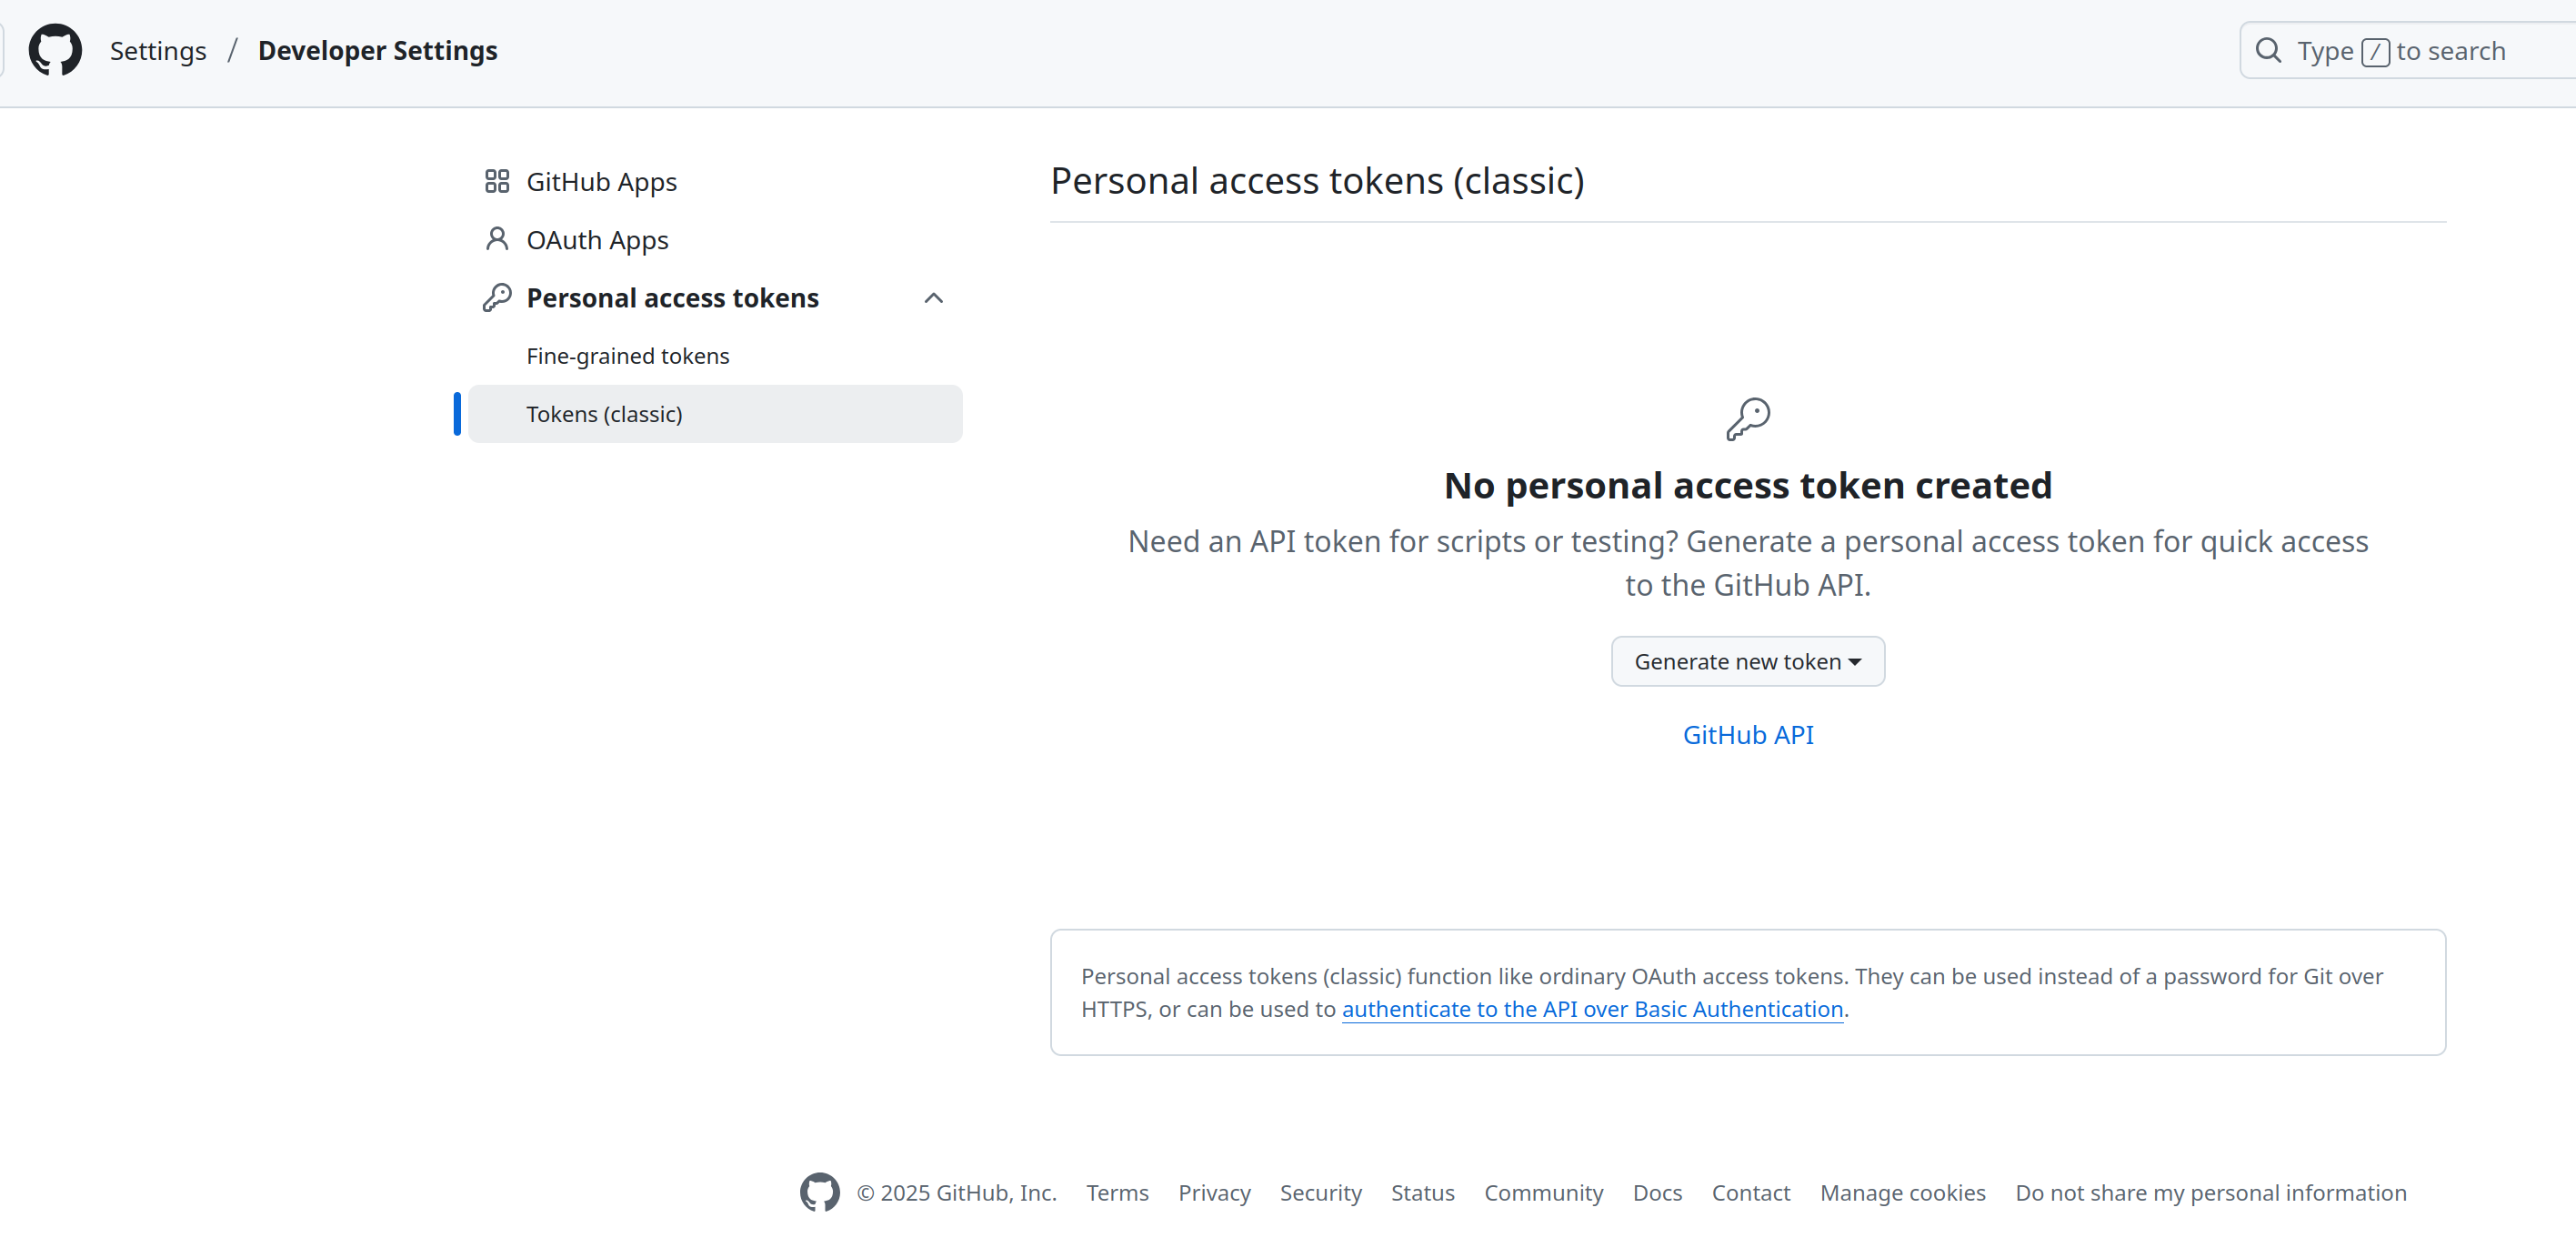Click the footer GitHub logo icon

point(820,1192)
